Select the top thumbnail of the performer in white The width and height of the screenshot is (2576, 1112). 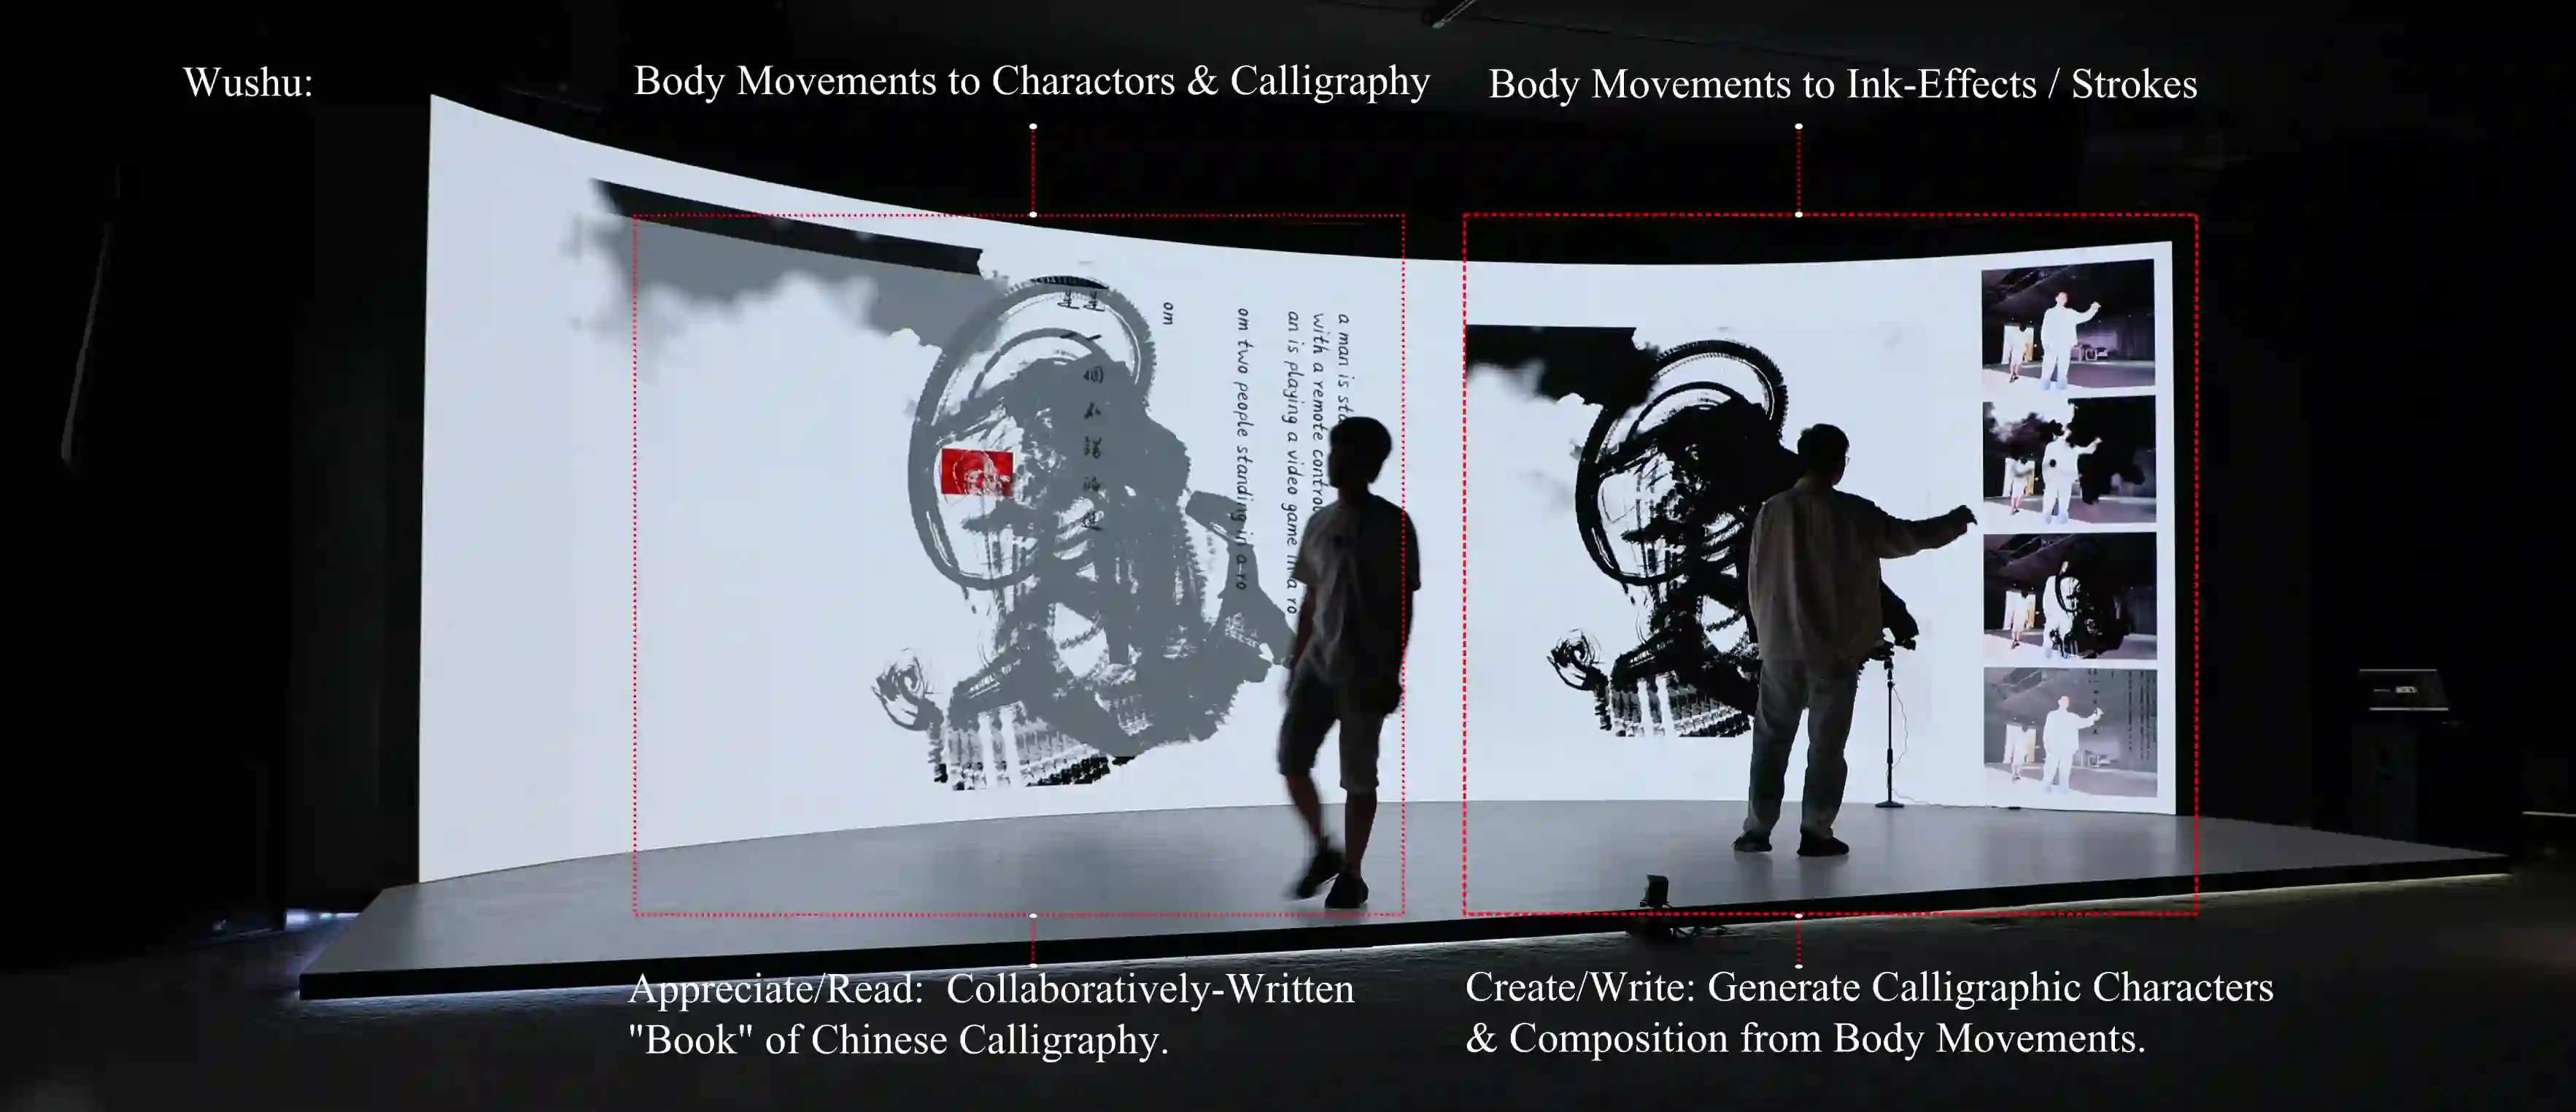tap(2067, 324)
